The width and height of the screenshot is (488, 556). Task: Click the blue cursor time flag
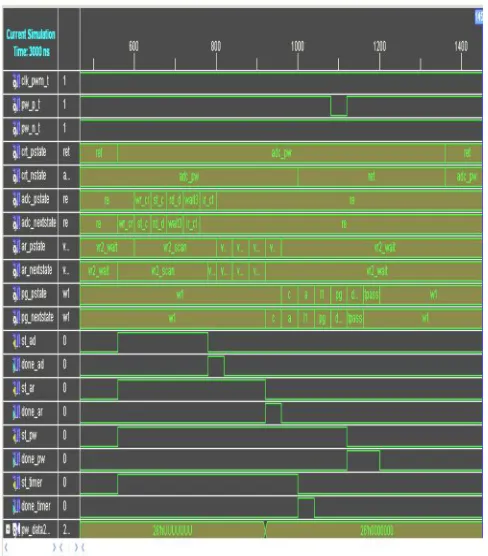coord(478,17)
